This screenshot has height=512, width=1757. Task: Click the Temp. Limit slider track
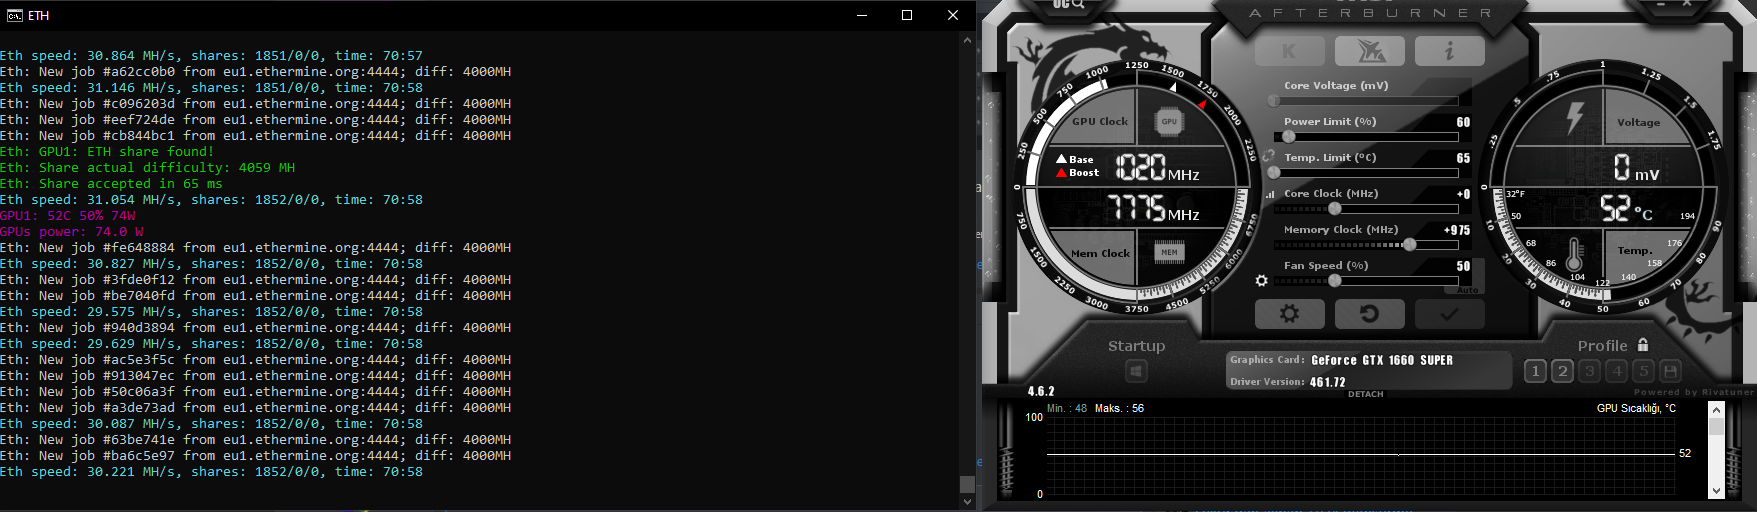tap(1365, 173)
